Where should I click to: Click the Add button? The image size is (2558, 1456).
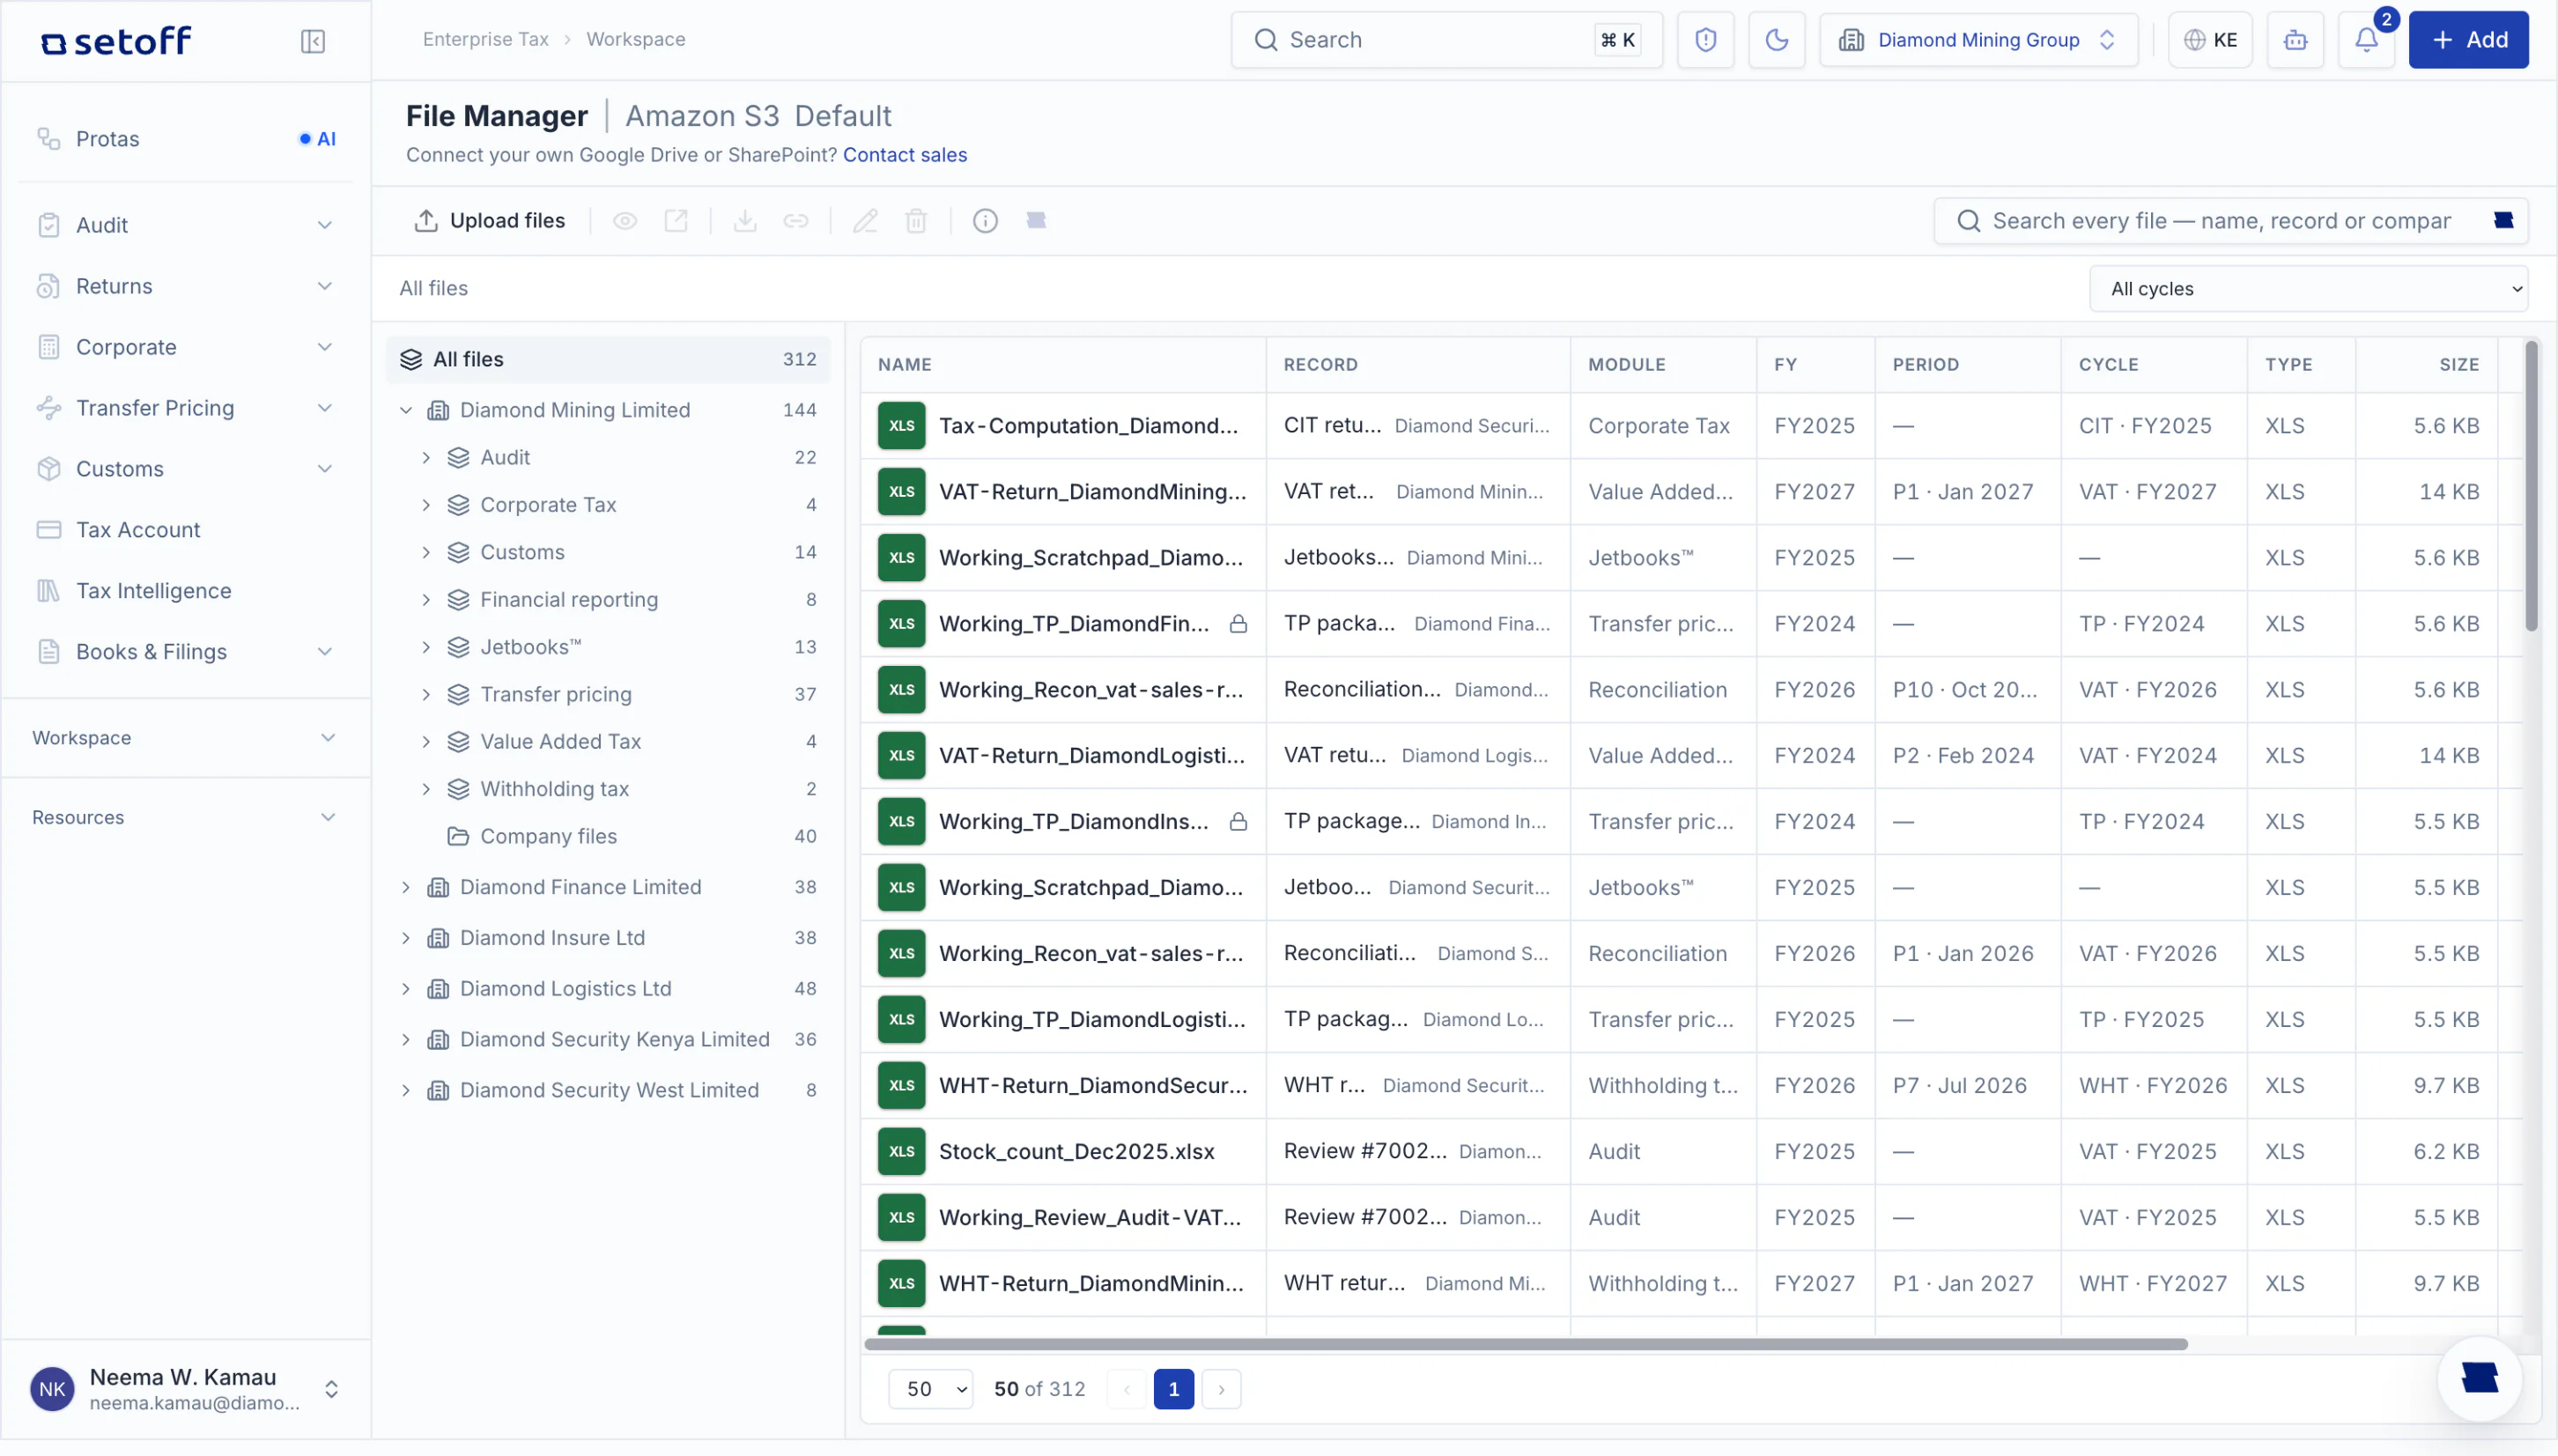click(2468, 40)
